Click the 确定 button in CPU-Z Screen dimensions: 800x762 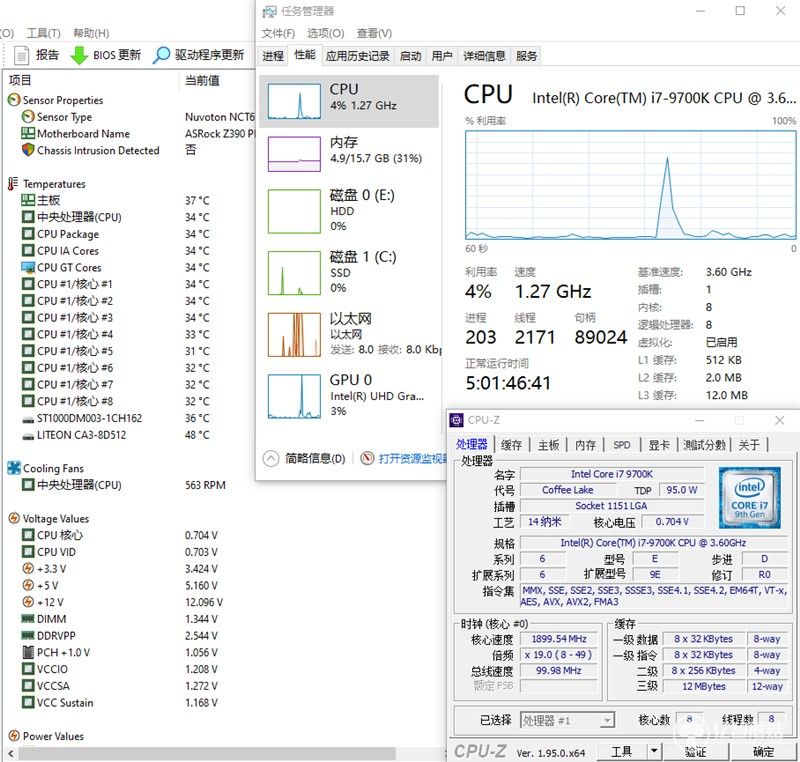click(x=764, y=751)
